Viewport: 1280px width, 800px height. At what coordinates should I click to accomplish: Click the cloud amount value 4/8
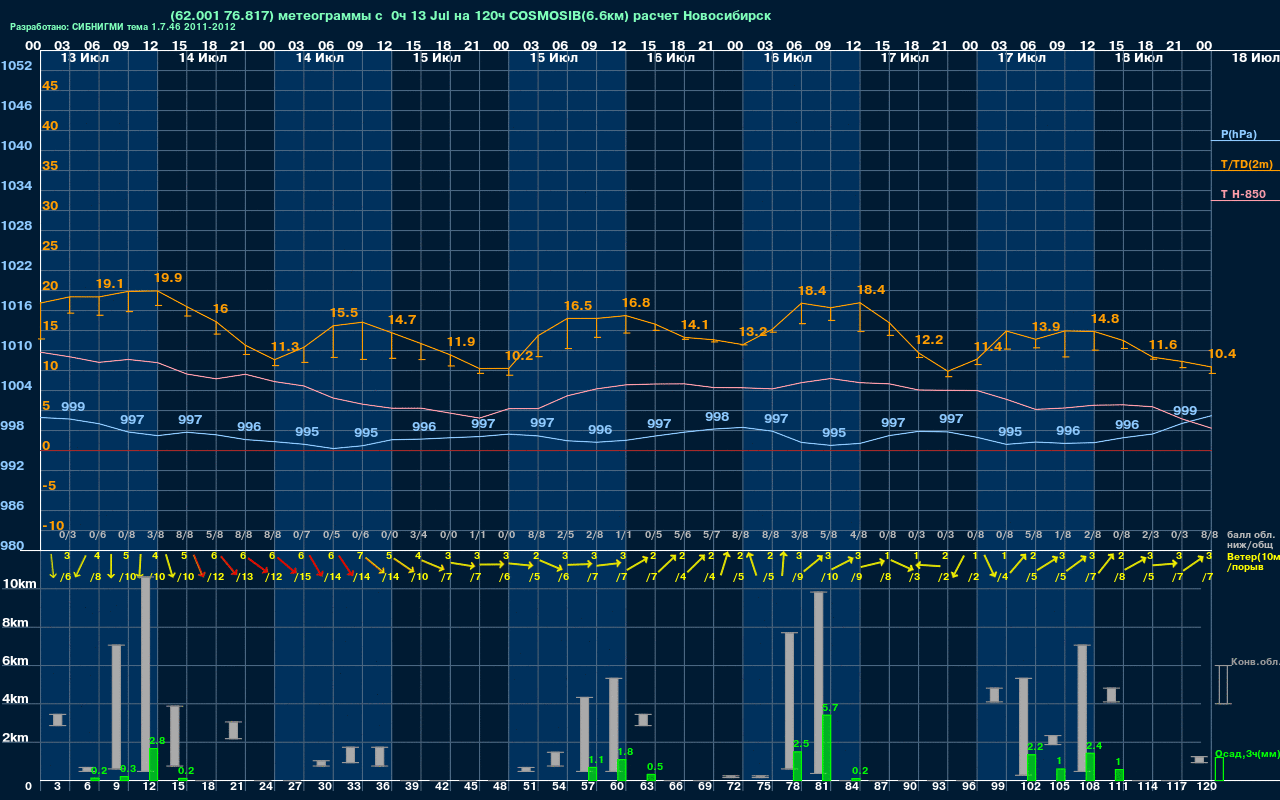(x=858, y=535)
